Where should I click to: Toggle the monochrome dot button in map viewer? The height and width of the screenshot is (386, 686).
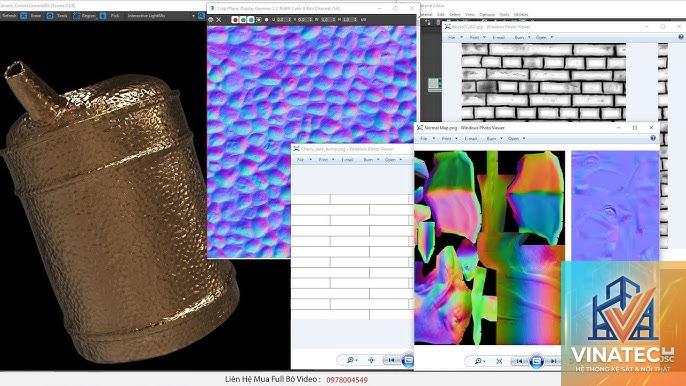(x=266, y=20)
